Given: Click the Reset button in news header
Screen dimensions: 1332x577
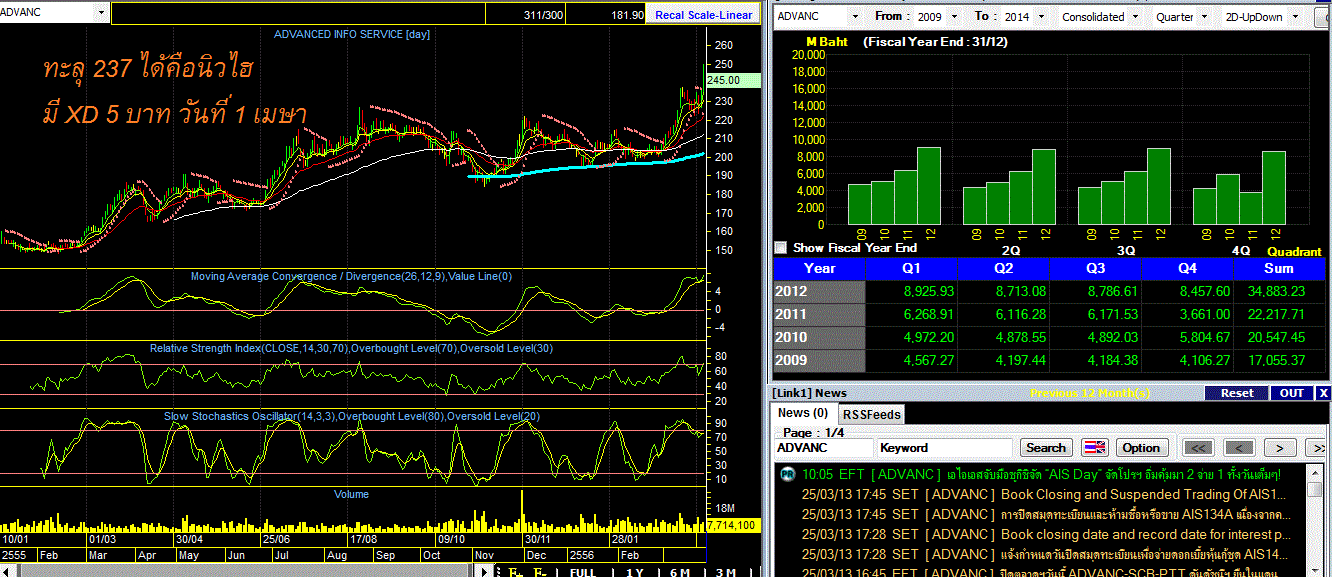Looking at the screenshot, I should click(x=1237, y=393).
